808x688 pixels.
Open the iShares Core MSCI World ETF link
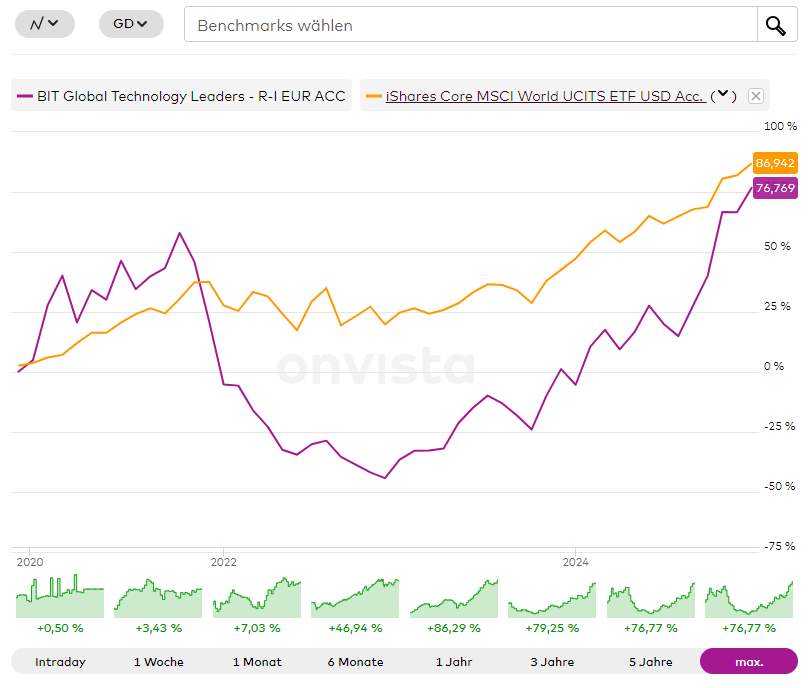[545, 96]
